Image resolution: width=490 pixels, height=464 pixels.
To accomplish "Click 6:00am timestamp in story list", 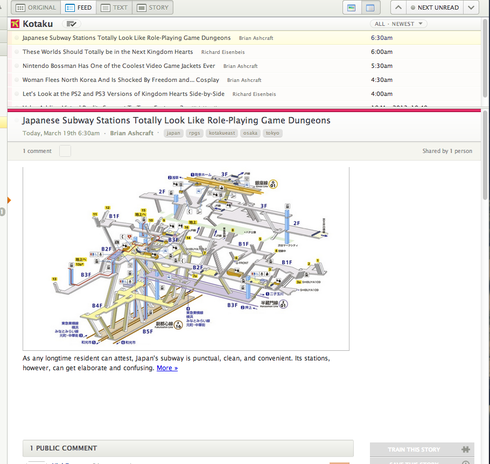I will click(x=382, y=52).
